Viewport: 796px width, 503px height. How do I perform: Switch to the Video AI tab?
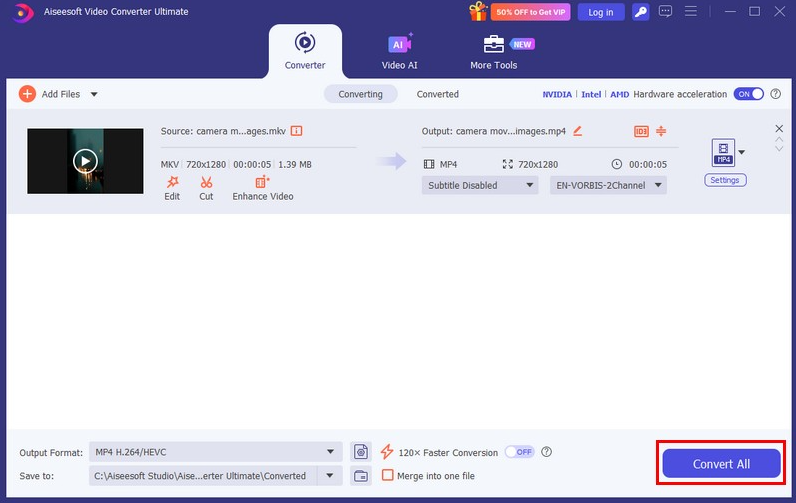coord(400,51)
